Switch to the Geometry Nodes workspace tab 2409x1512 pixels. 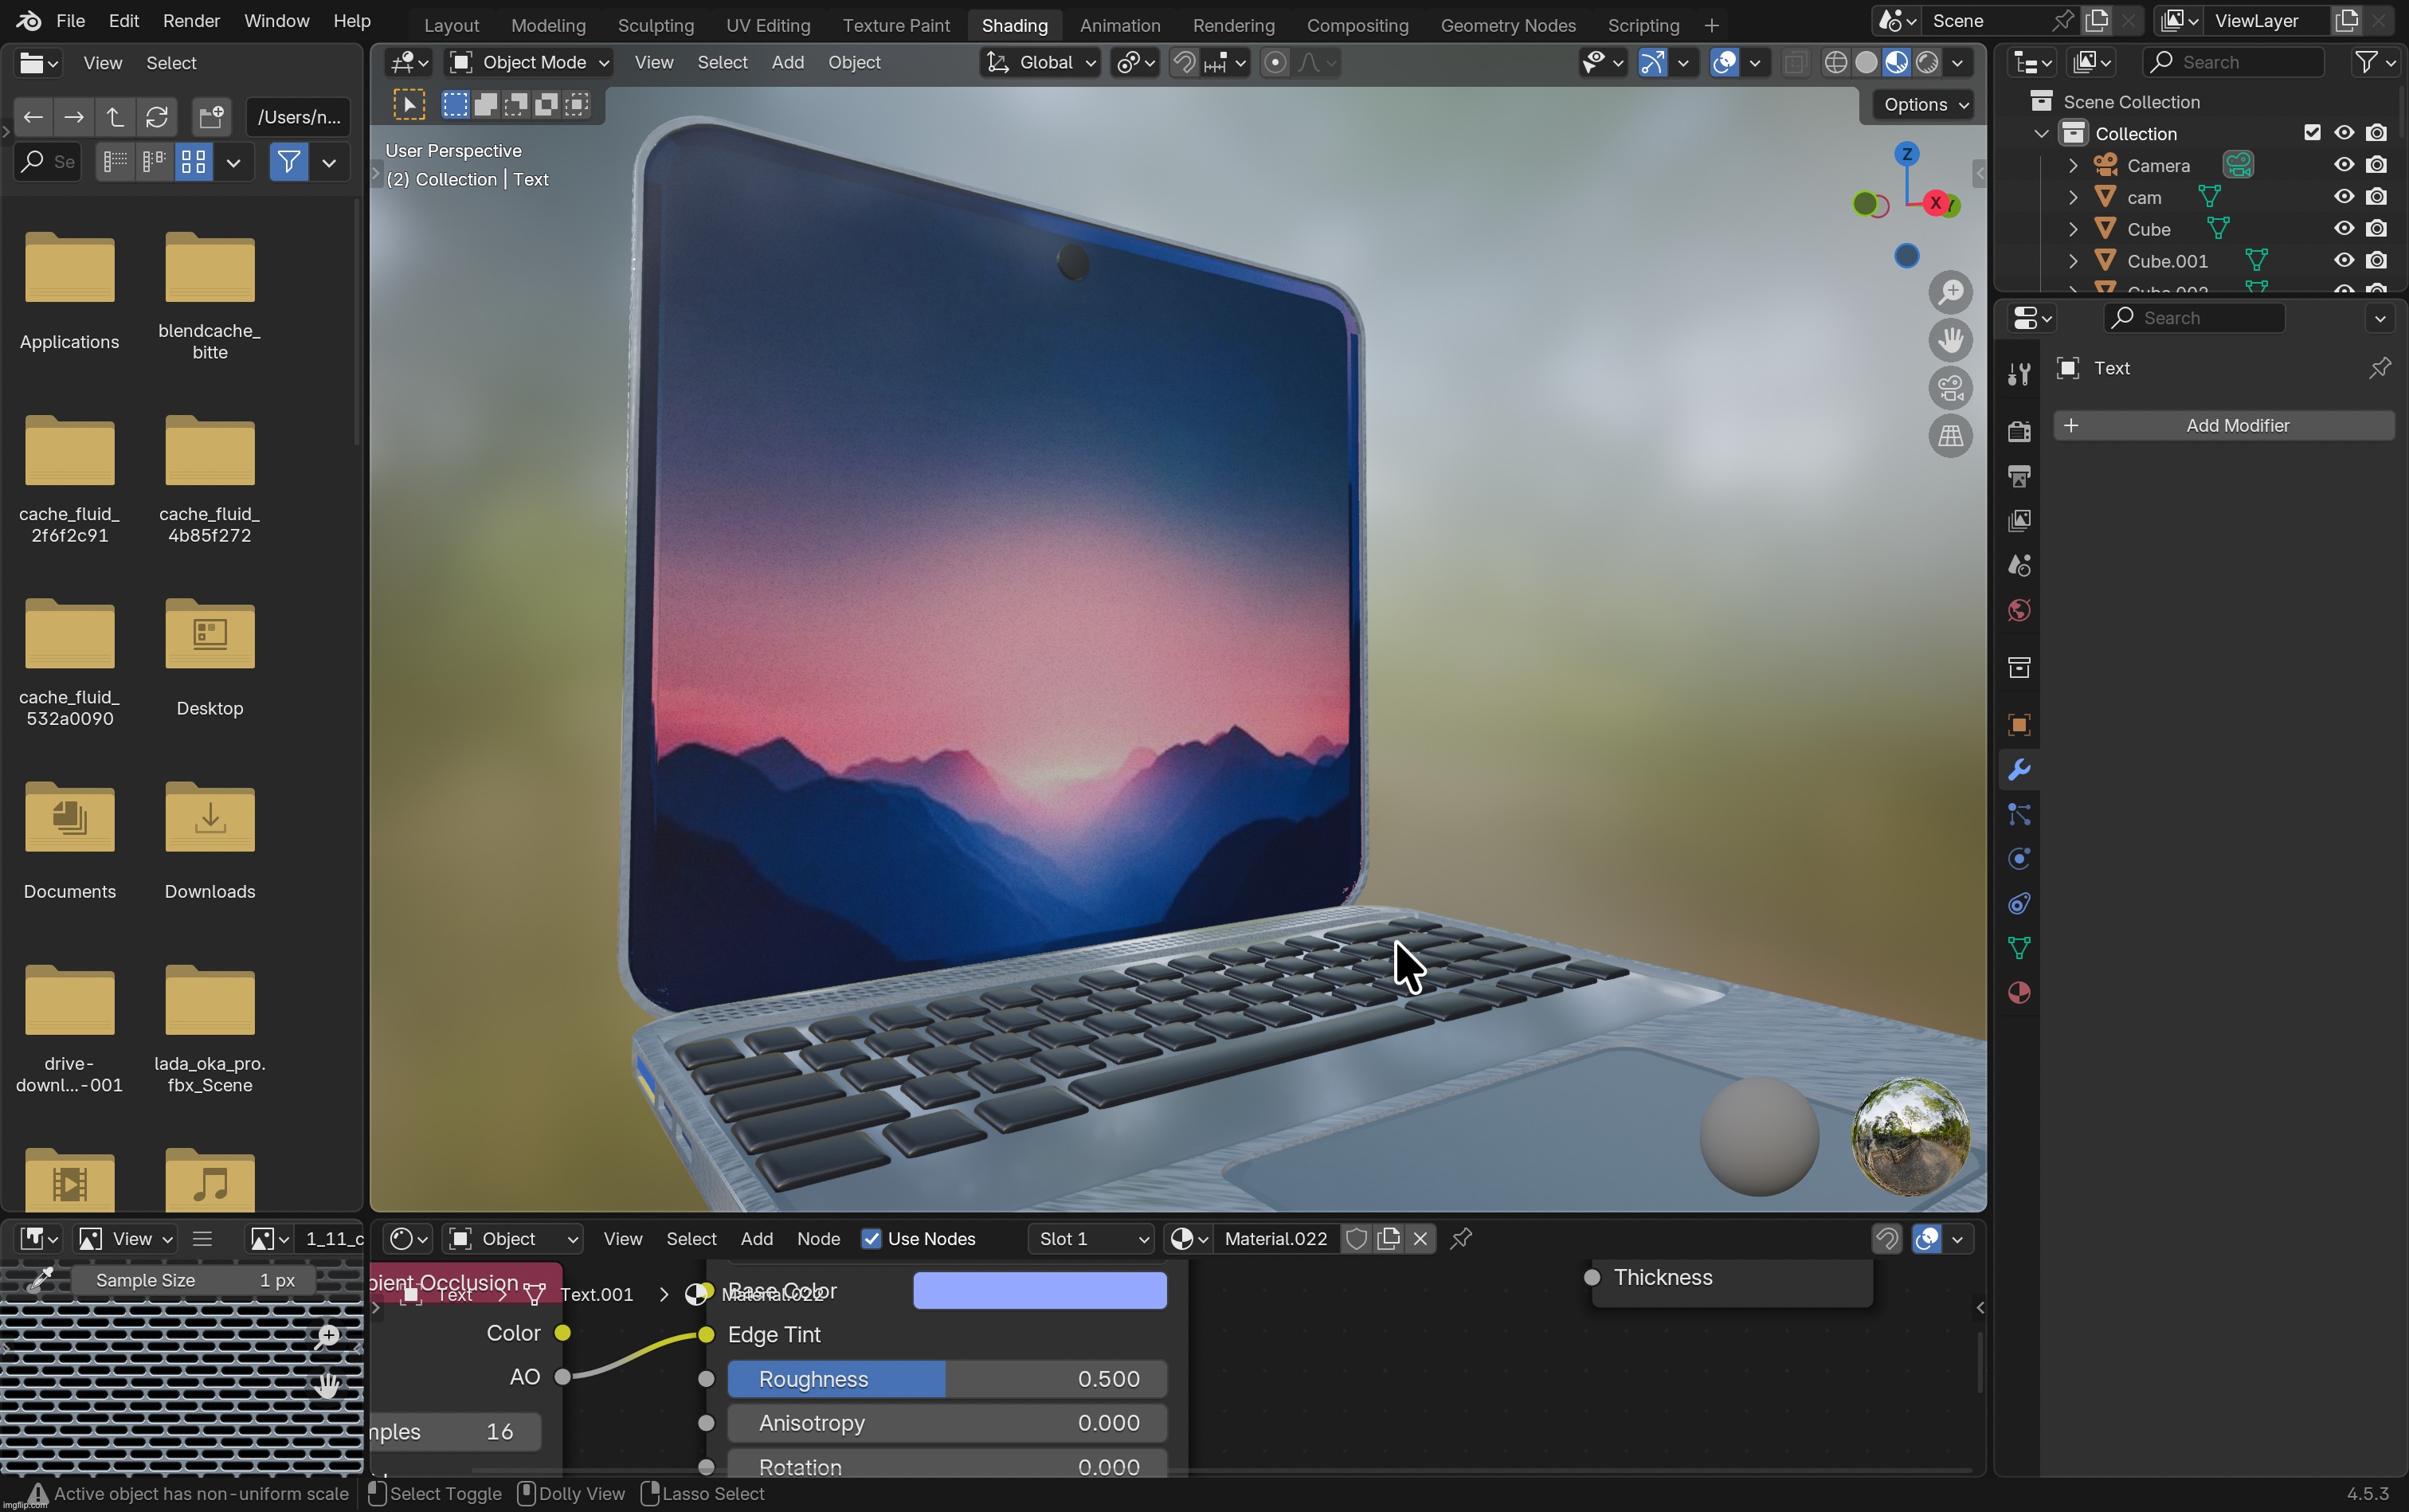[x=1507, y=25]
